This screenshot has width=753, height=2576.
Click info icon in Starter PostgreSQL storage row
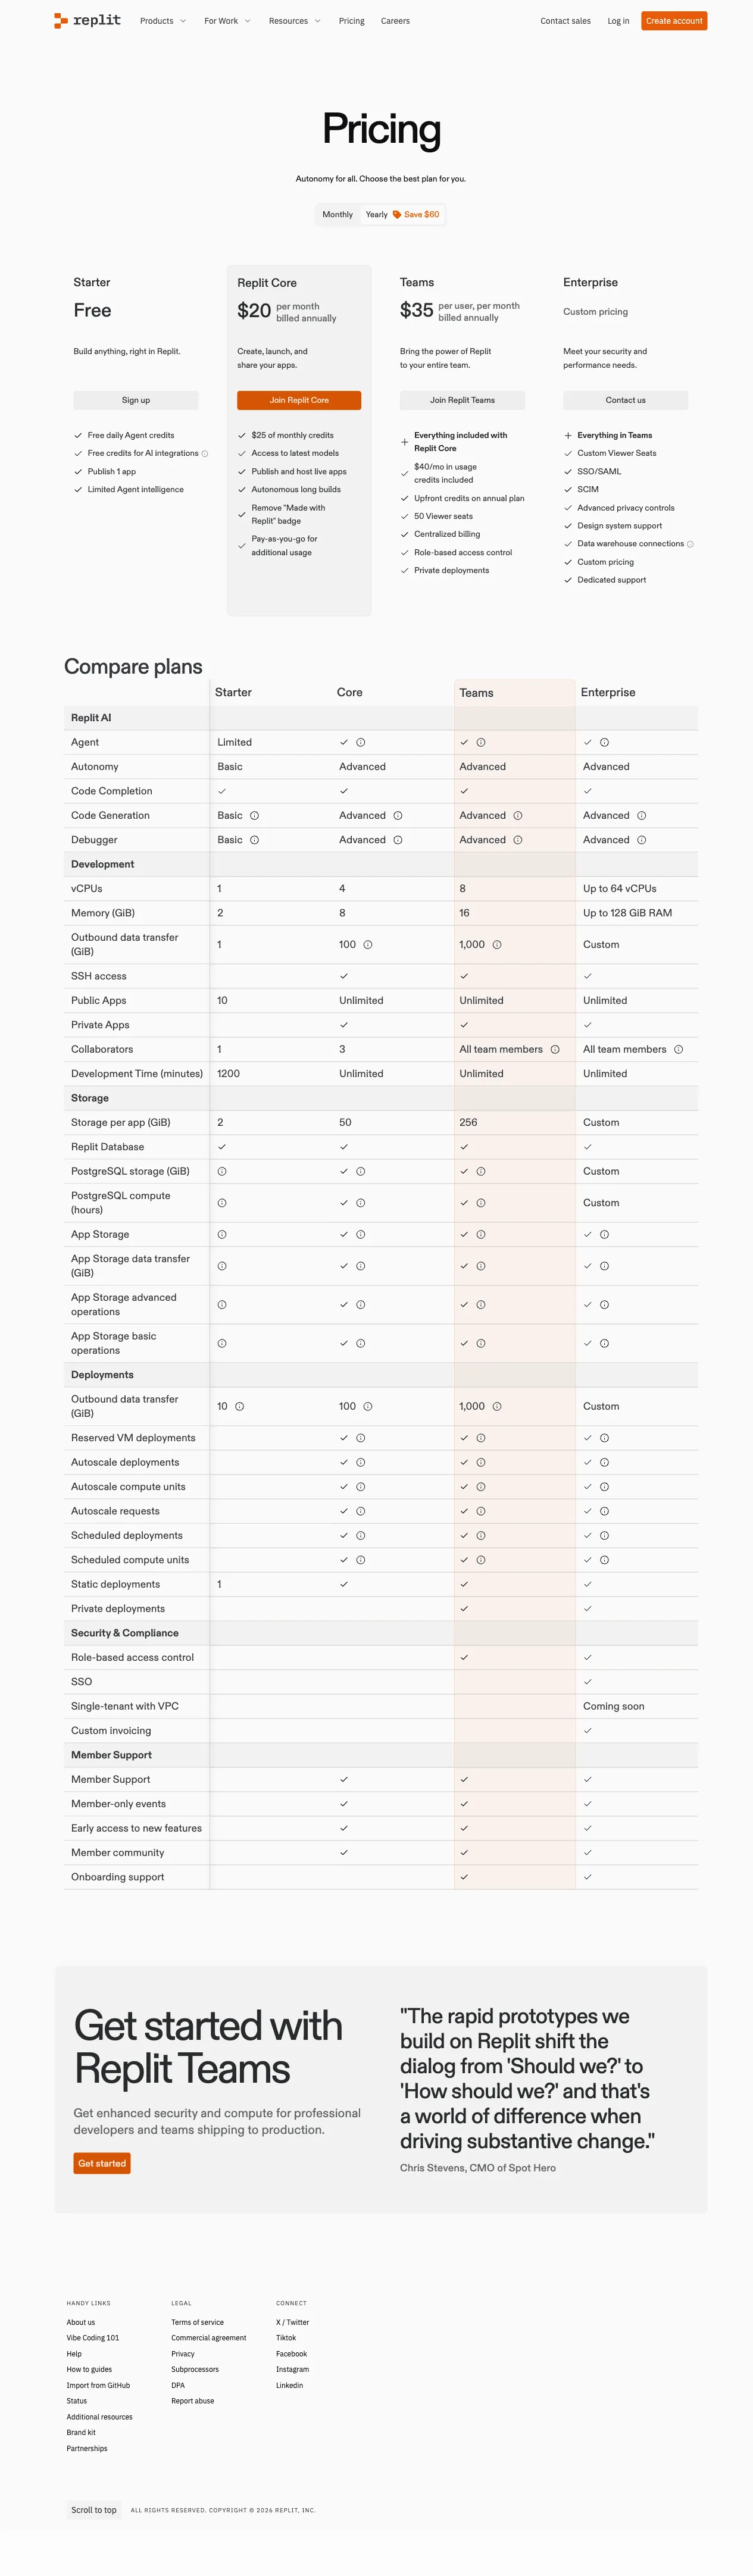pos(222,1172)
